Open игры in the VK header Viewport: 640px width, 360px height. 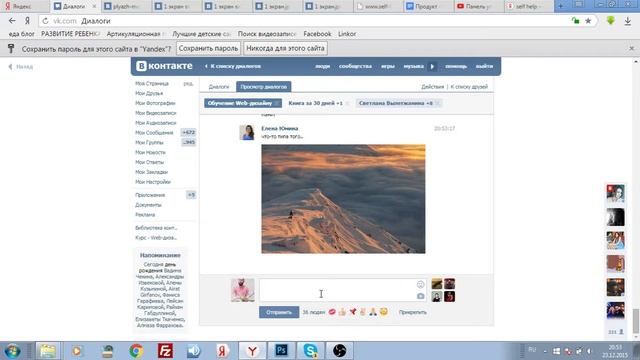pyautogui.click(x=387, y=66)
